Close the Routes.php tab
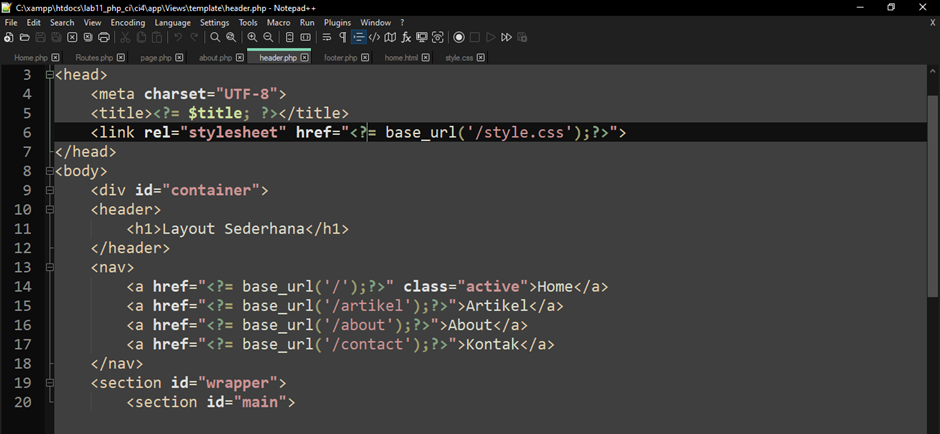Image resolution: width=940 pixels, height=434 pixels. click(x=120, y=58)
